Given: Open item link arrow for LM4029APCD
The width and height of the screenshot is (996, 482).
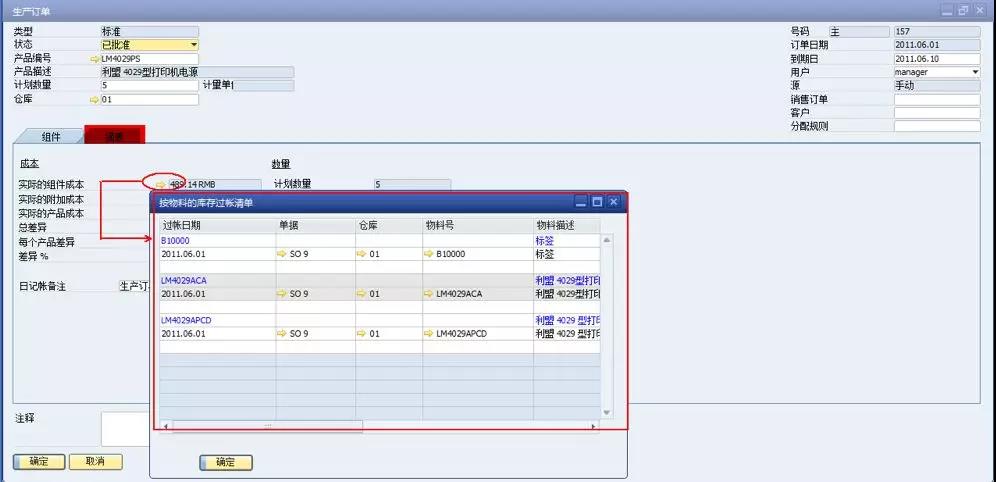Looking at the screenshot, I should pyautogui.click(x=429, y=334).
